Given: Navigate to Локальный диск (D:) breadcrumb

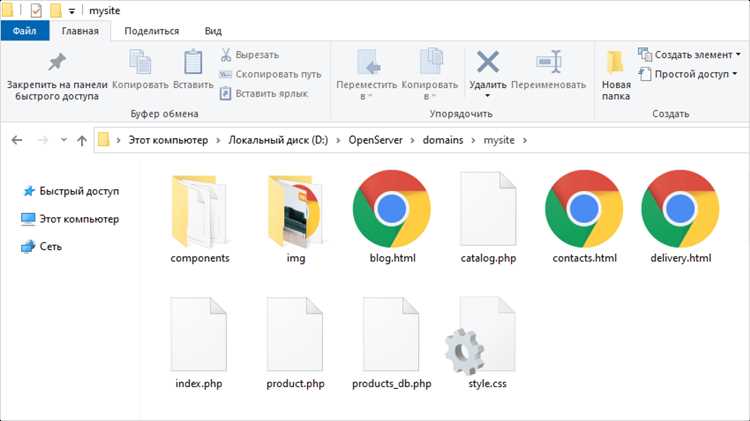Looking at the screenshot, I should tap(278, 140).
